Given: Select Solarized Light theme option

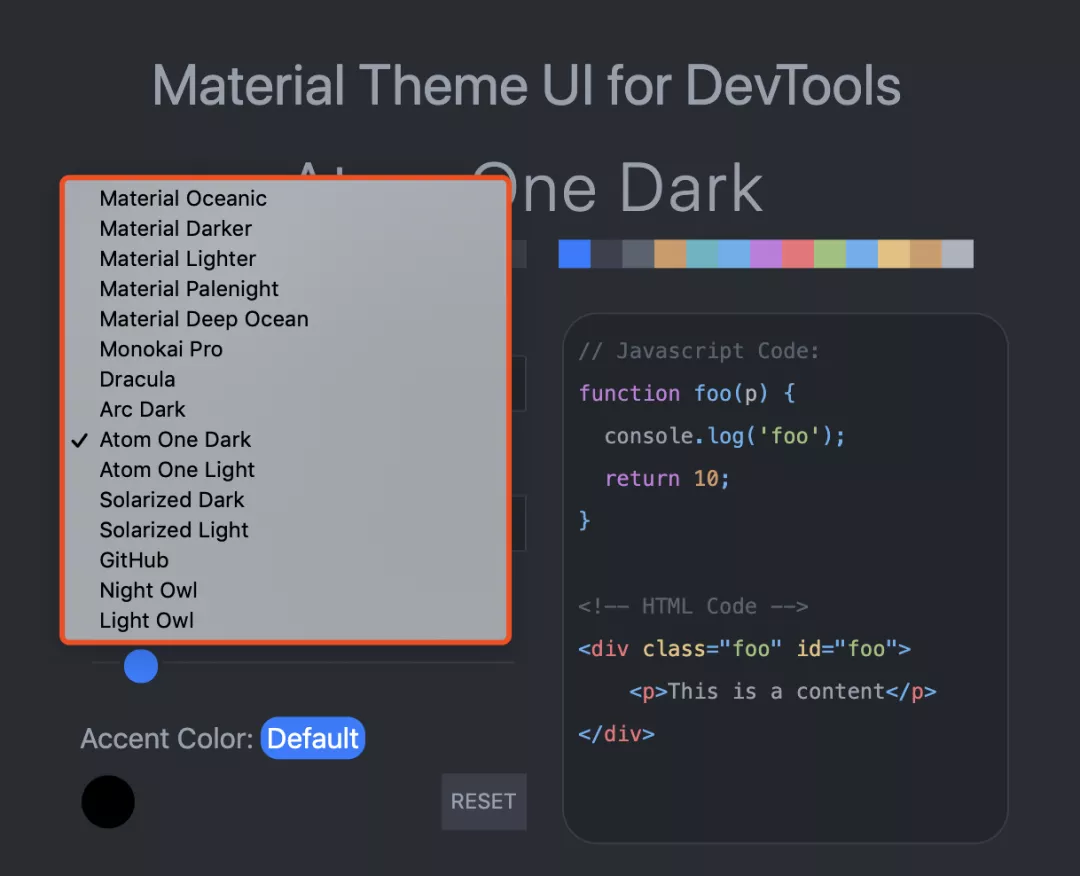Looking at the screenshot, I should click(x=286, y=530).
